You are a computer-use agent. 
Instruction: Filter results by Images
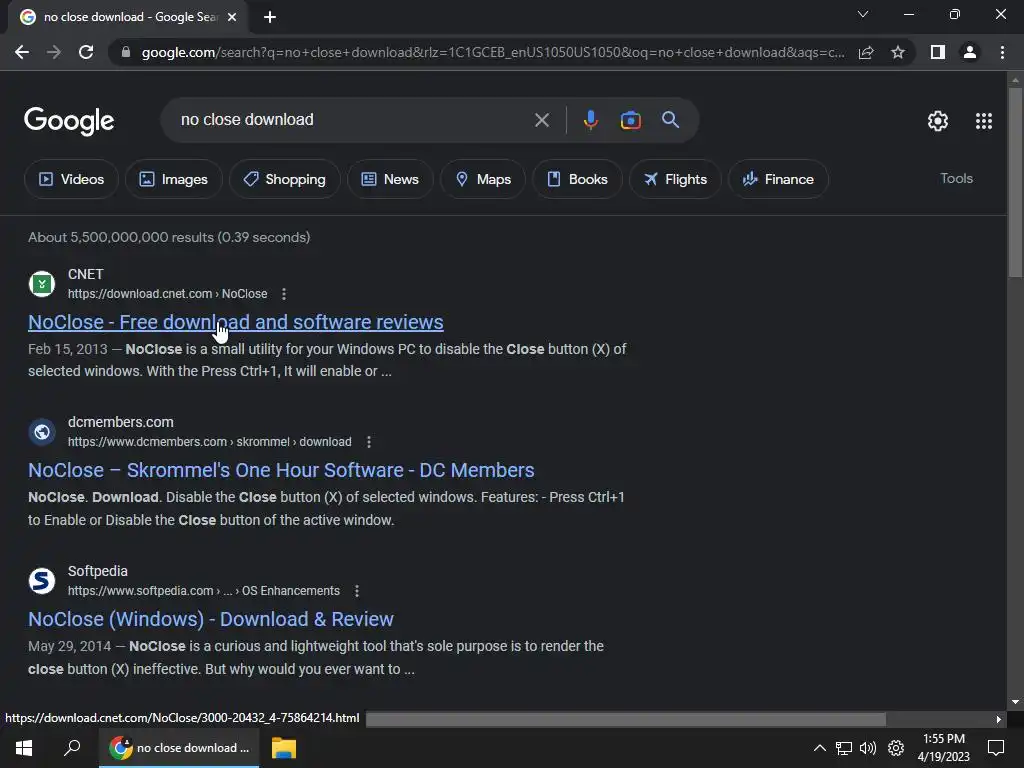(173, 179)
